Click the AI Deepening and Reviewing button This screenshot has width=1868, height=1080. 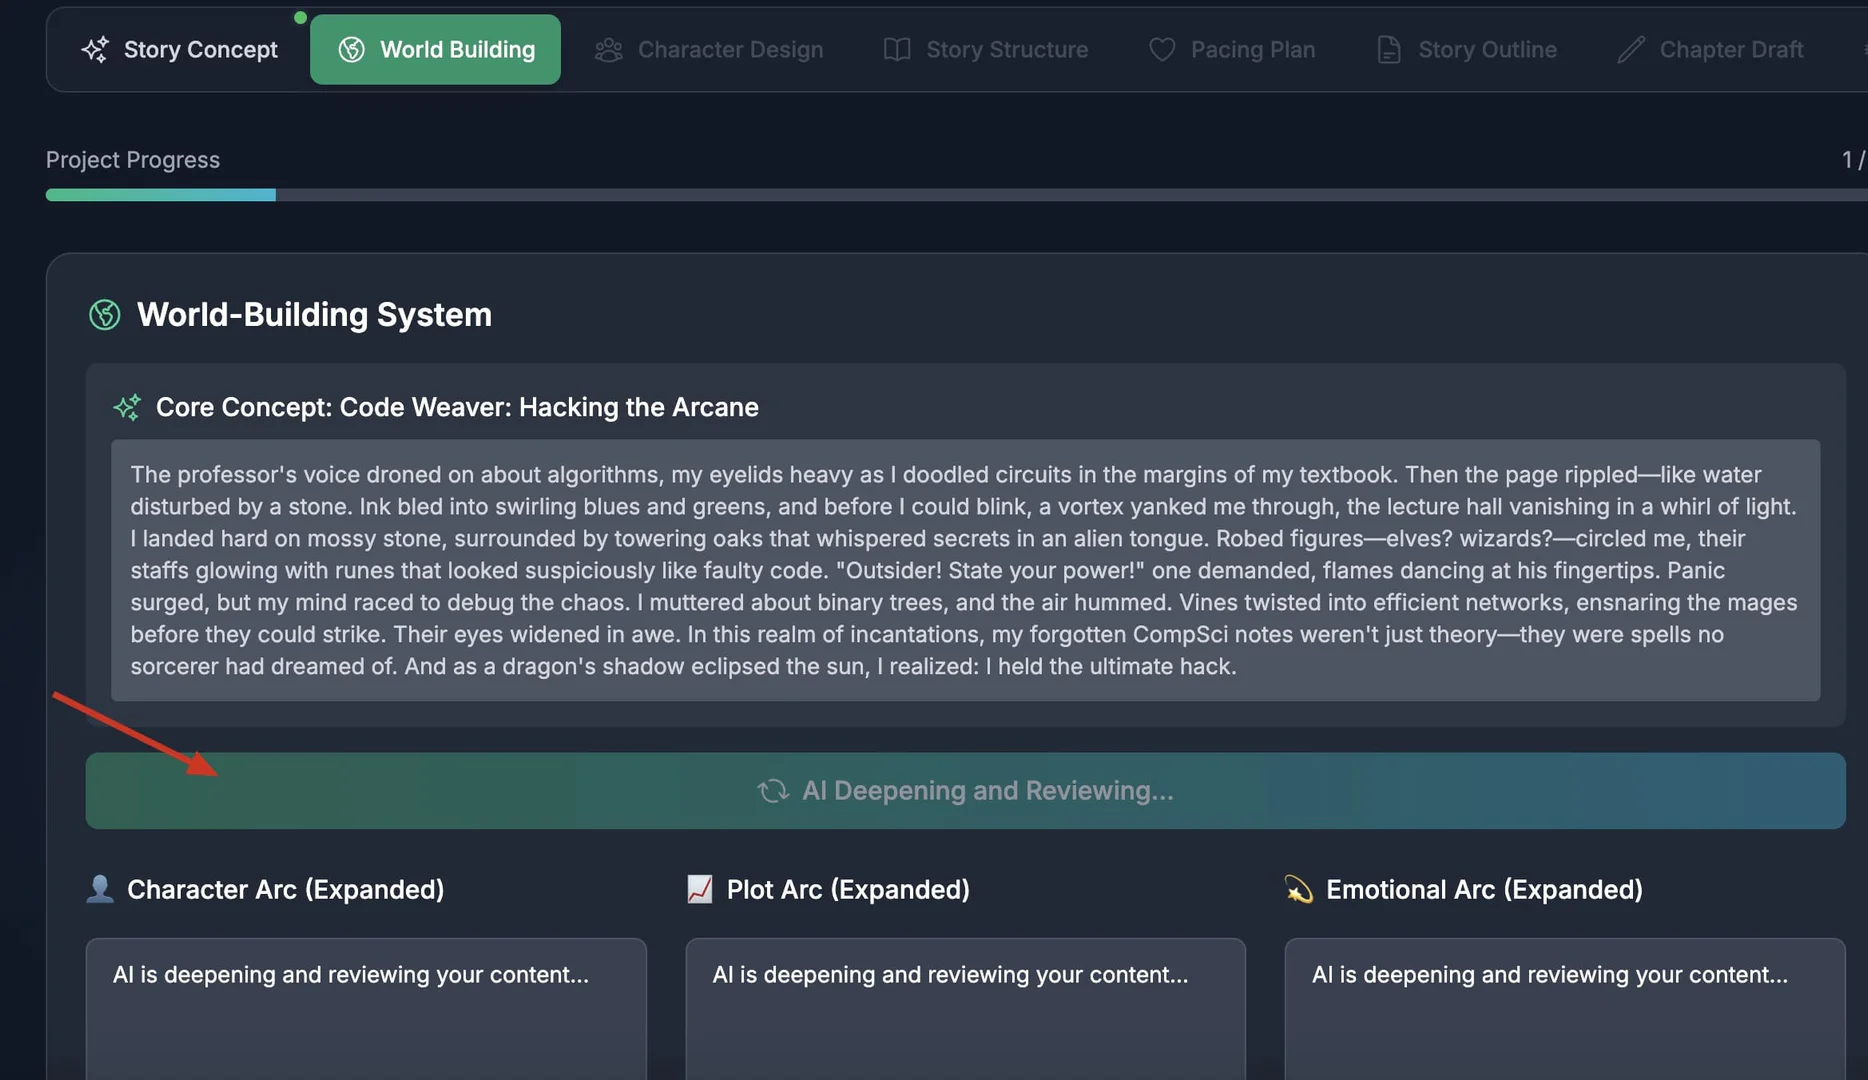[x=967, y=790]
